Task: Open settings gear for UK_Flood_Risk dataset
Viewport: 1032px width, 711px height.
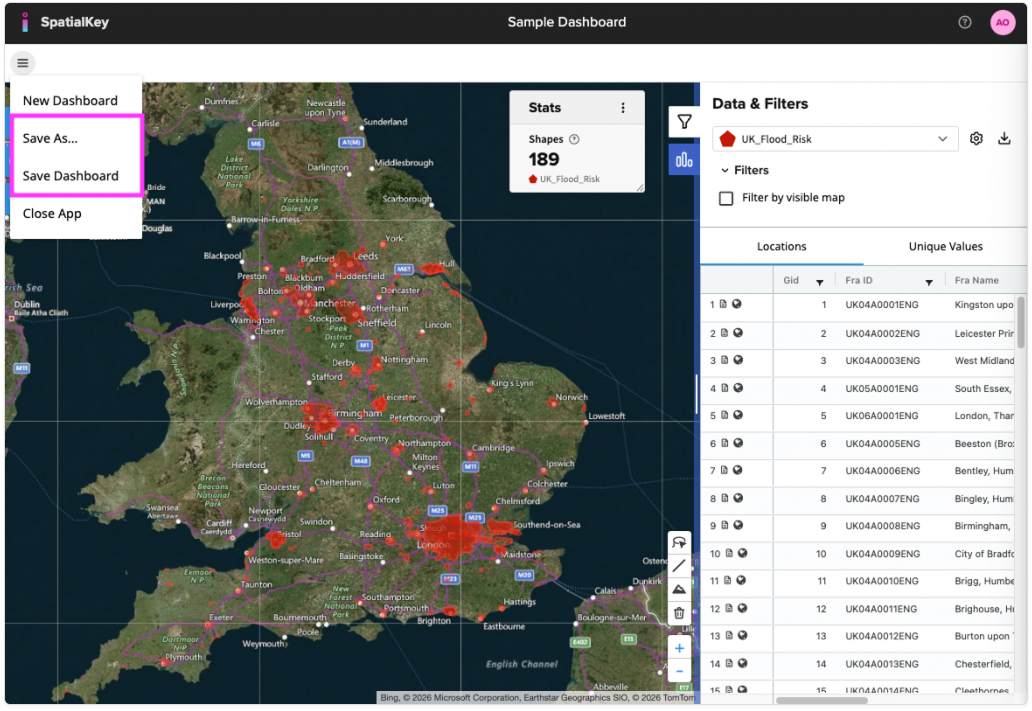Action: coord(976,138)
